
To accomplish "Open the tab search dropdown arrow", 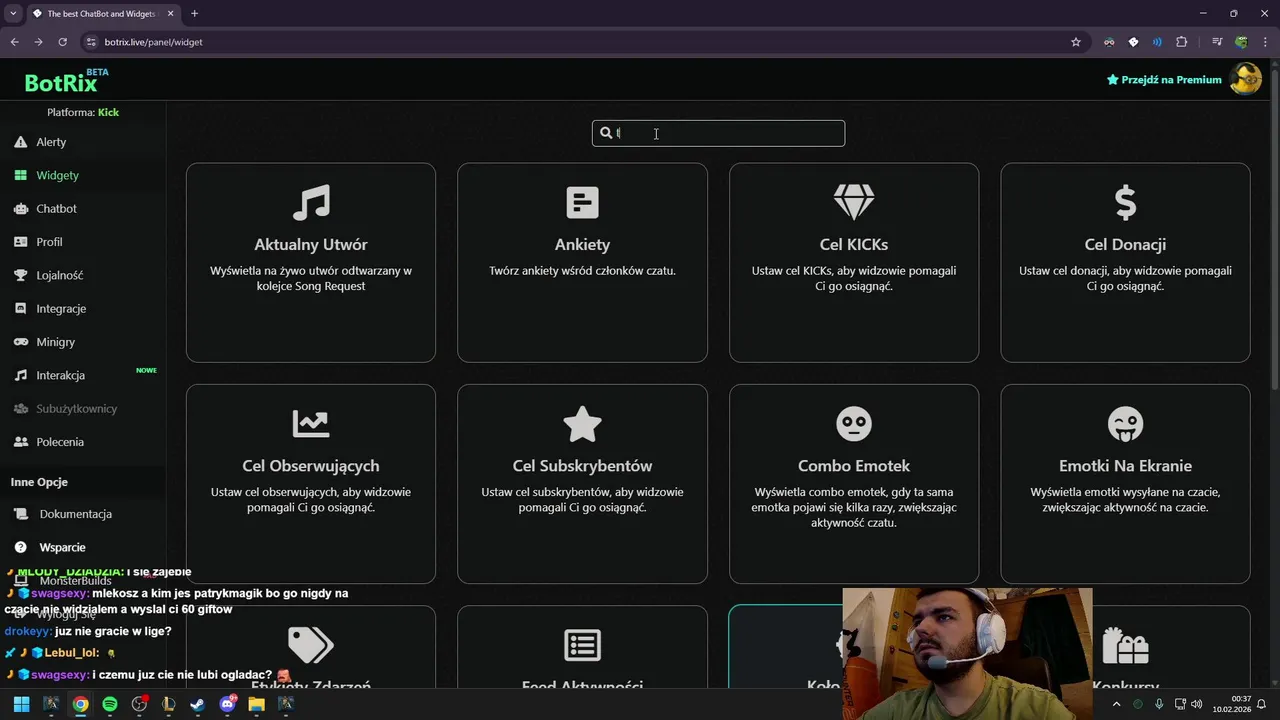I will [x=13, y=13].
